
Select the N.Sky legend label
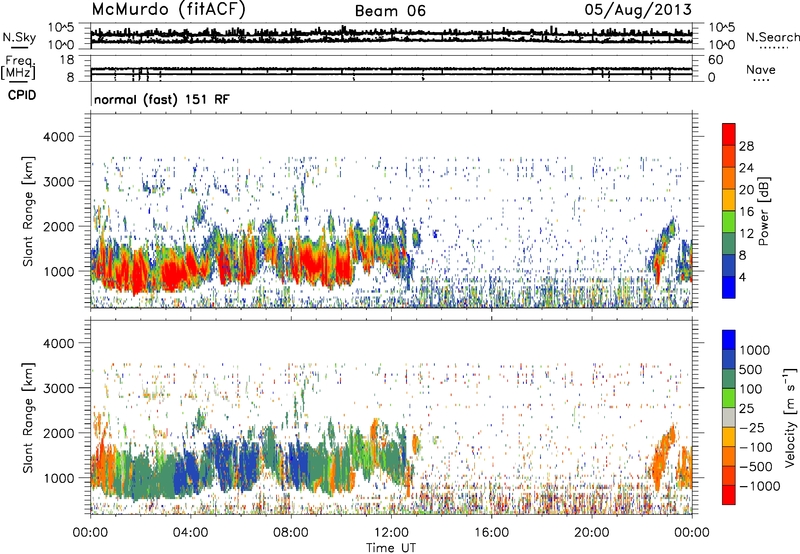click(x=19, y=37)
